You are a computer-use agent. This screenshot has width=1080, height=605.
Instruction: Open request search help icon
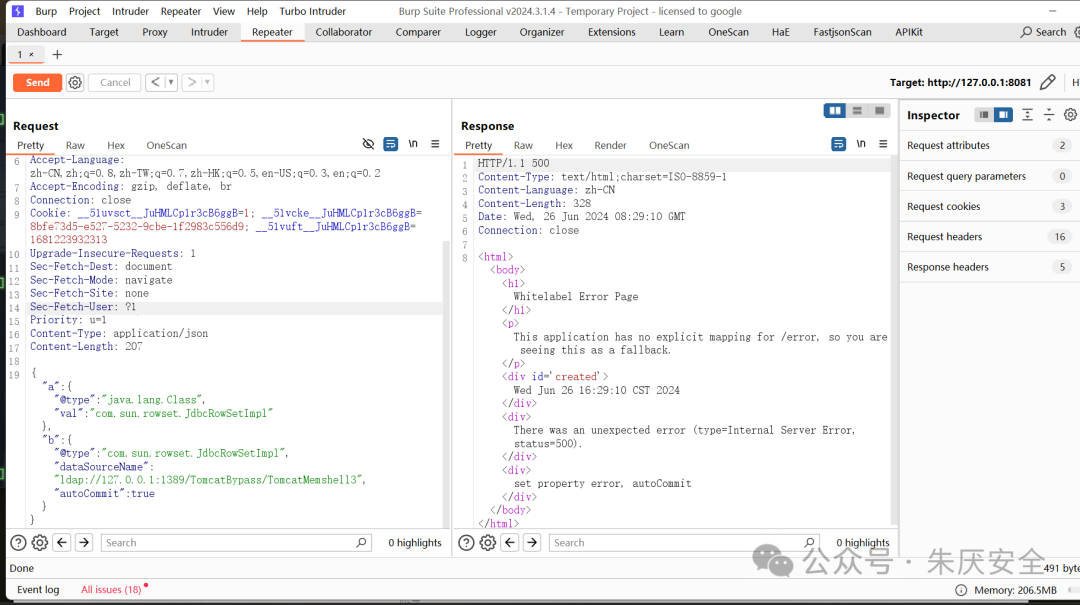click(19, 543)
